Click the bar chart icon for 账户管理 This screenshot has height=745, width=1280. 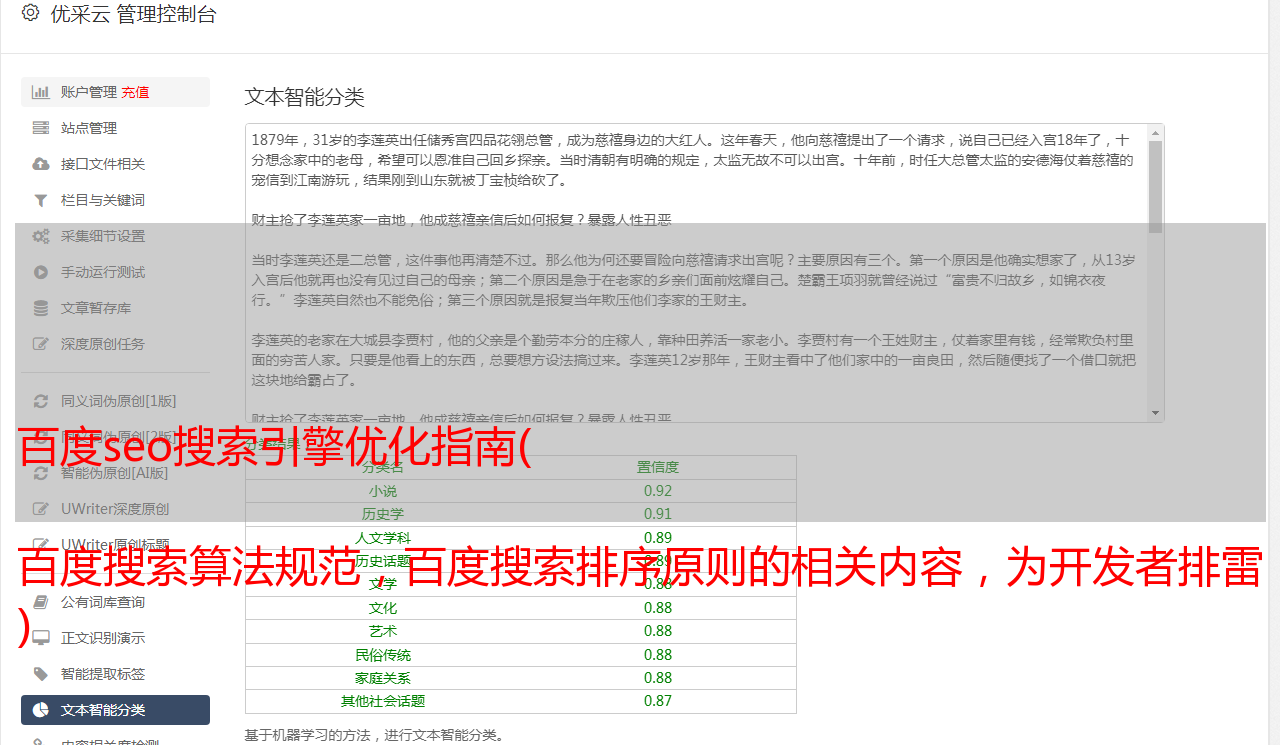coord(41,92)
